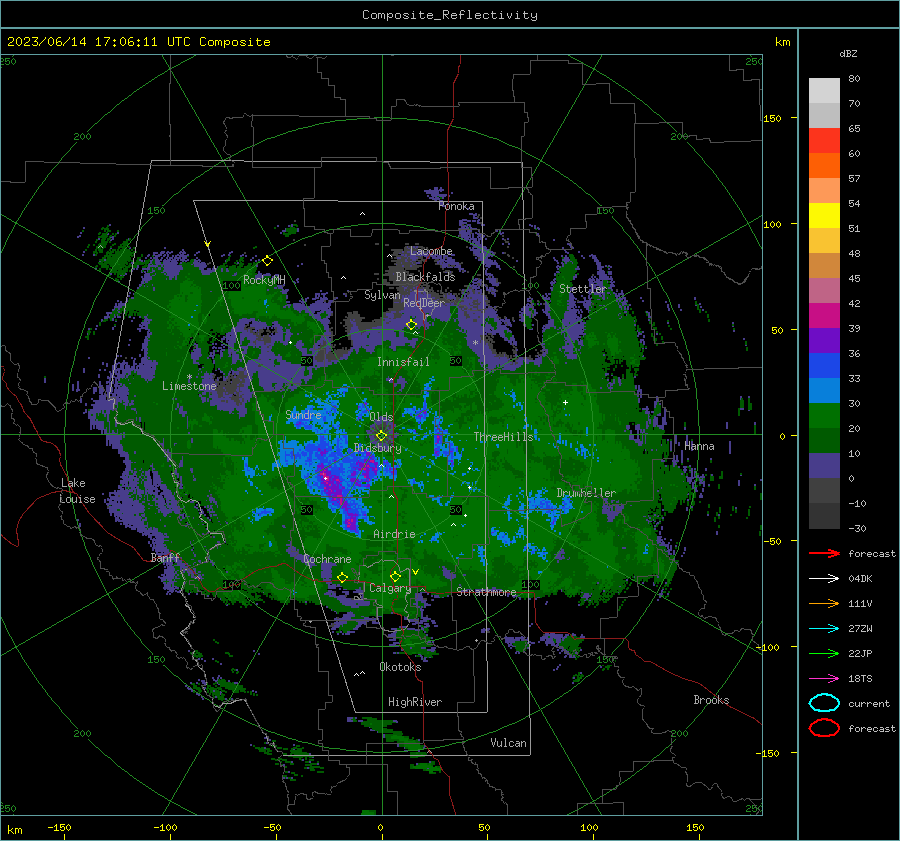Screen dimensions: 900x841
Task: Select the red swatch between 65 and 60 dBZ
Action: point(824,141)
